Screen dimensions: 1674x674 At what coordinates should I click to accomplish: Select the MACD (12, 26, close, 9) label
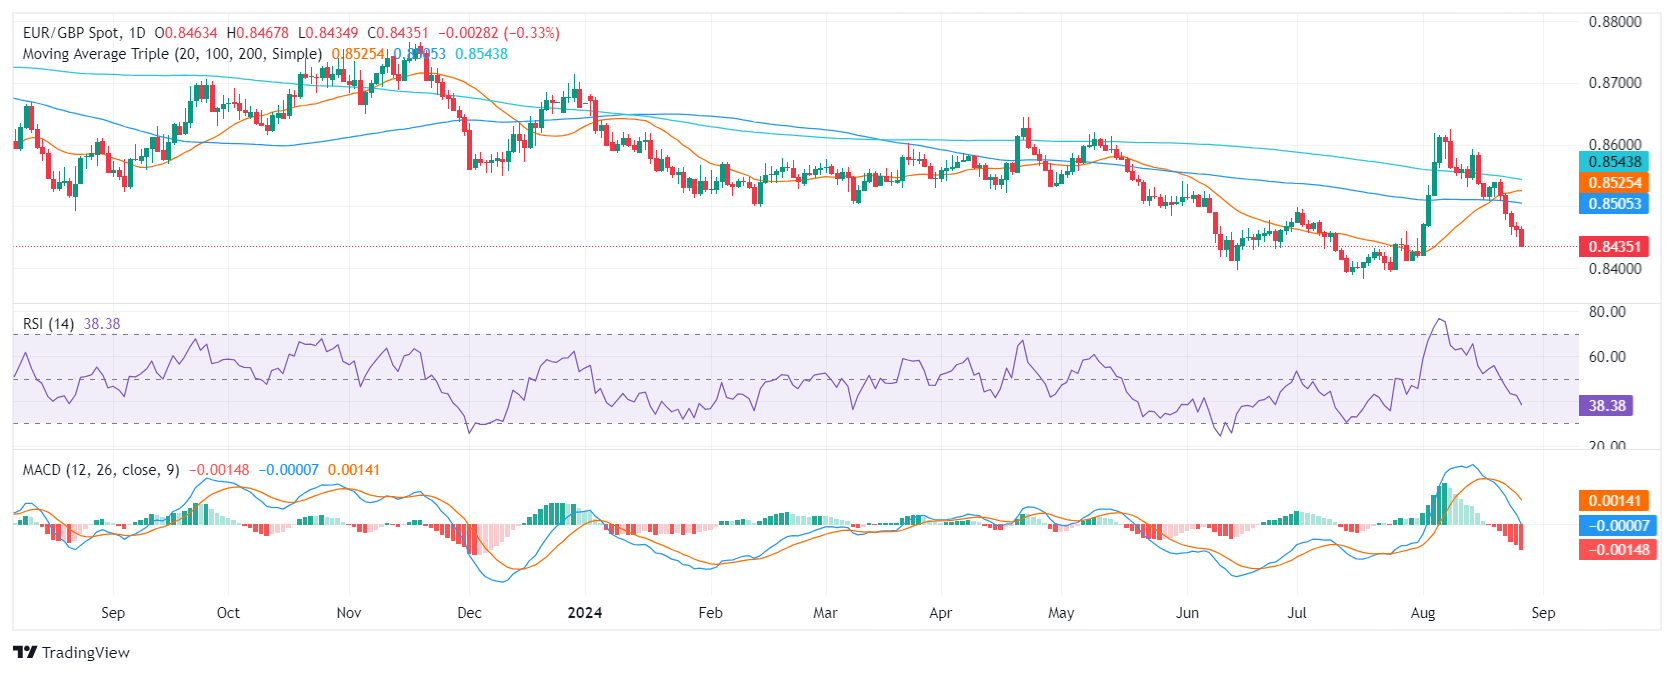point(101,470)
